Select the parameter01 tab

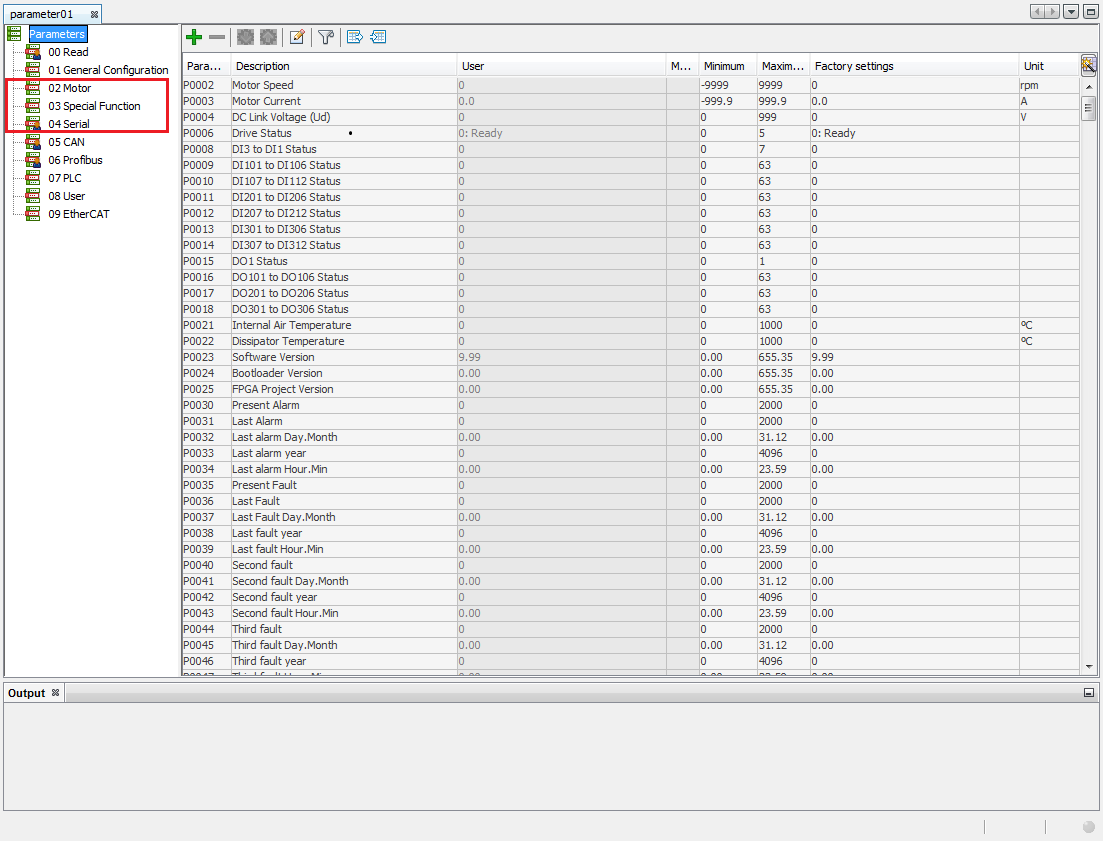point(42,13)
